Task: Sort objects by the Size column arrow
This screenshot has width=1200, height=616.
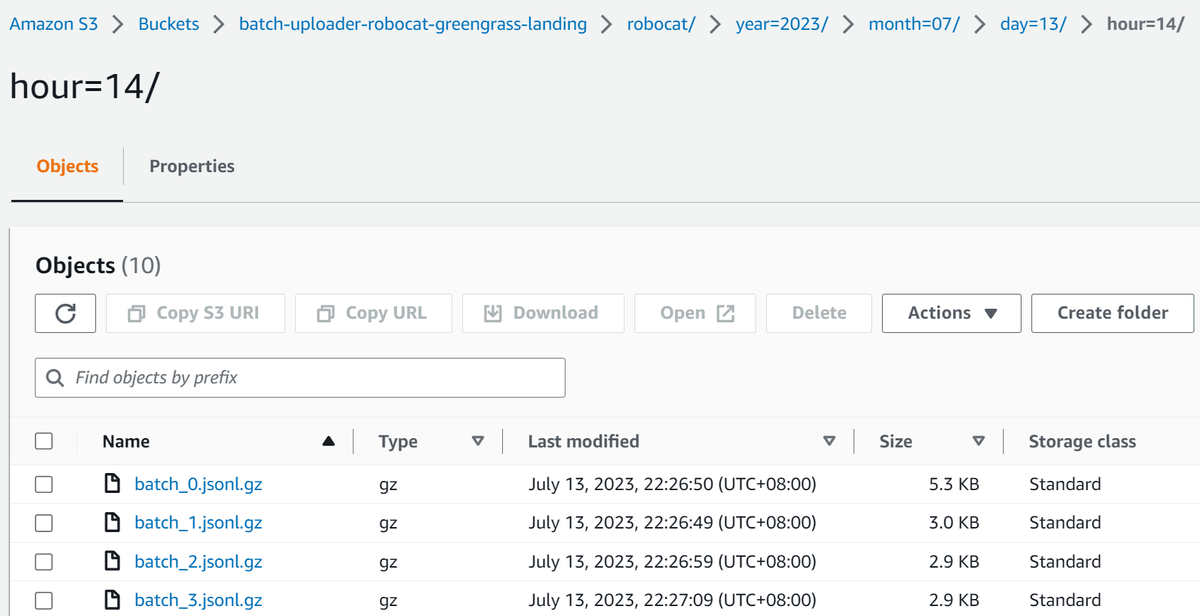Action: [x=979, y=442]
